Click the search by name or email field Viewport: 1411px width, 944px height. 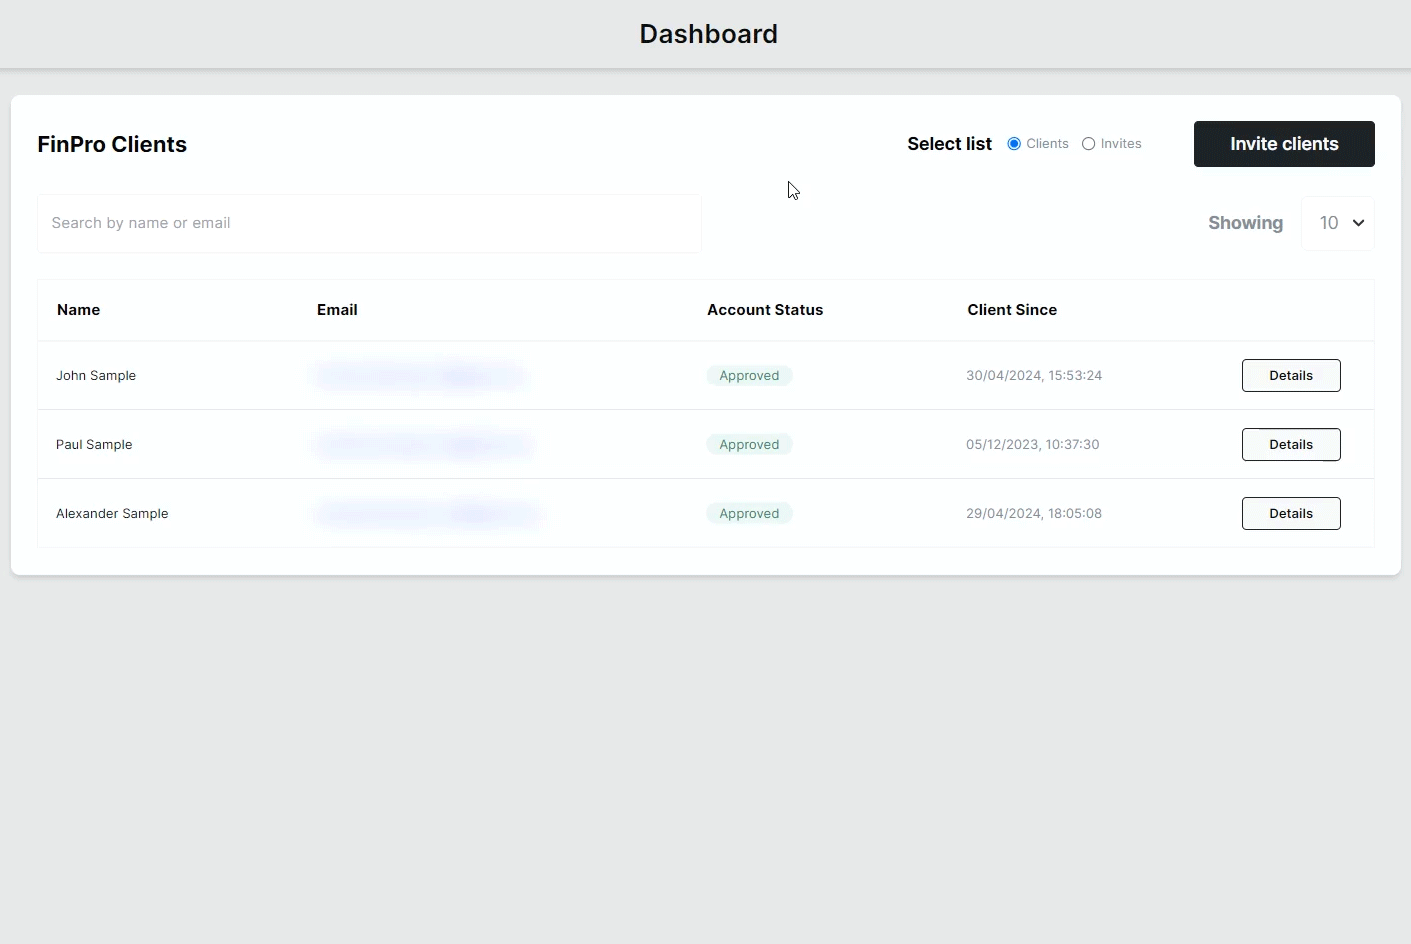[x=369, y=223]
